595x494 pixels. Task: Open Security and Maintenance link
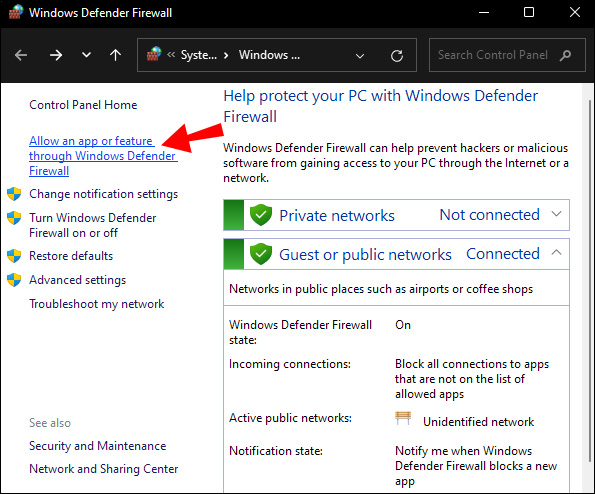98,446
